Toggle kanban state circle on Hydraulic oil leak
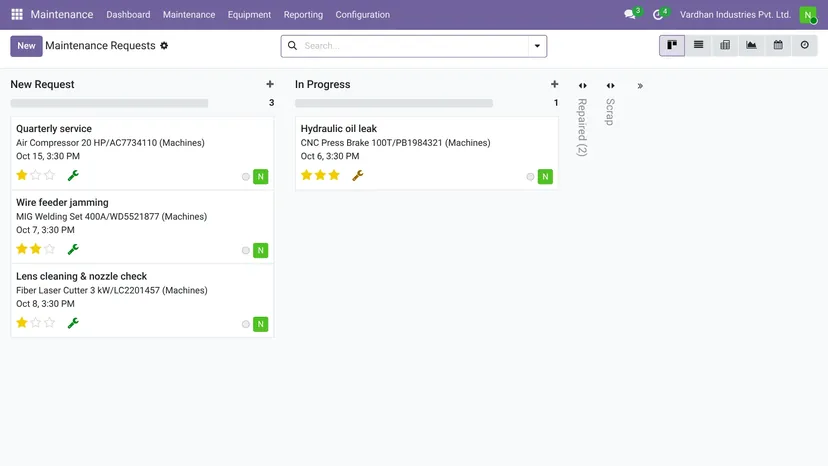Image resolution: width=828 pixels, height=466 pixels. pyautogui.click(x=530, y=177)
